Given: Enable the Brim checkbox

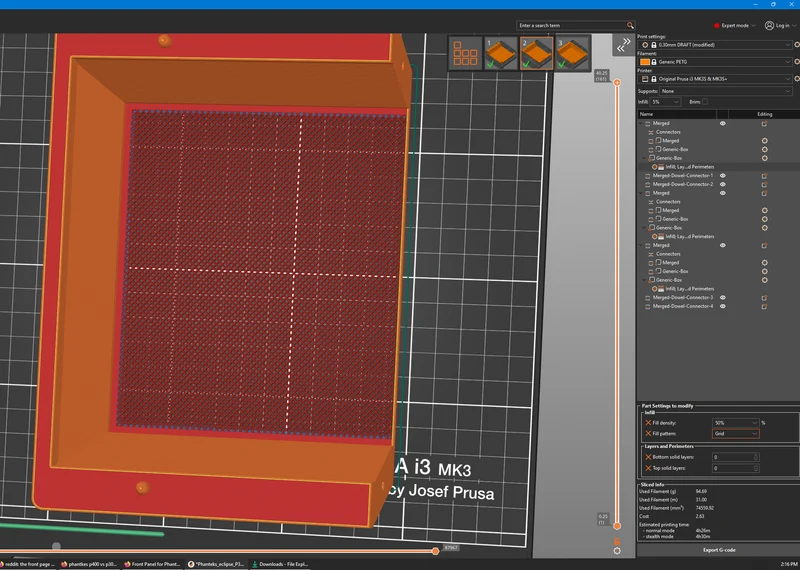Looking at the screenshot, I should click(x=705, y=102).
